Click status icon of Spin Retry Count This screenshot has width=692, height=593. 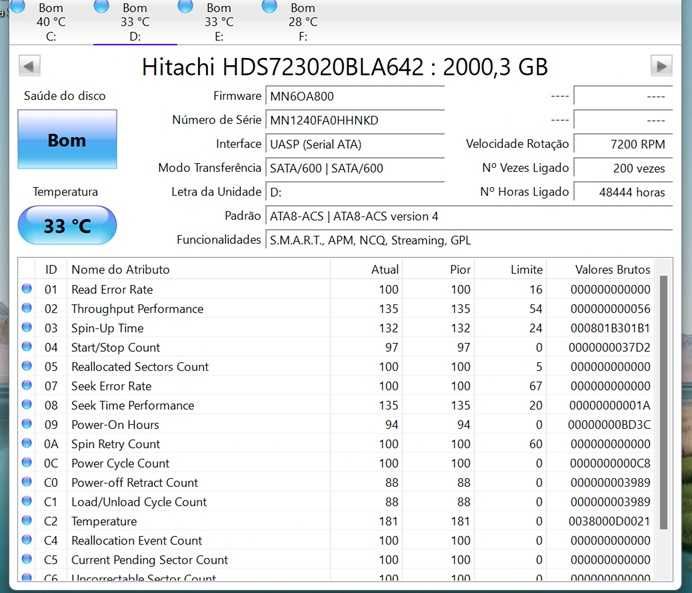click(x=26, y=443)
